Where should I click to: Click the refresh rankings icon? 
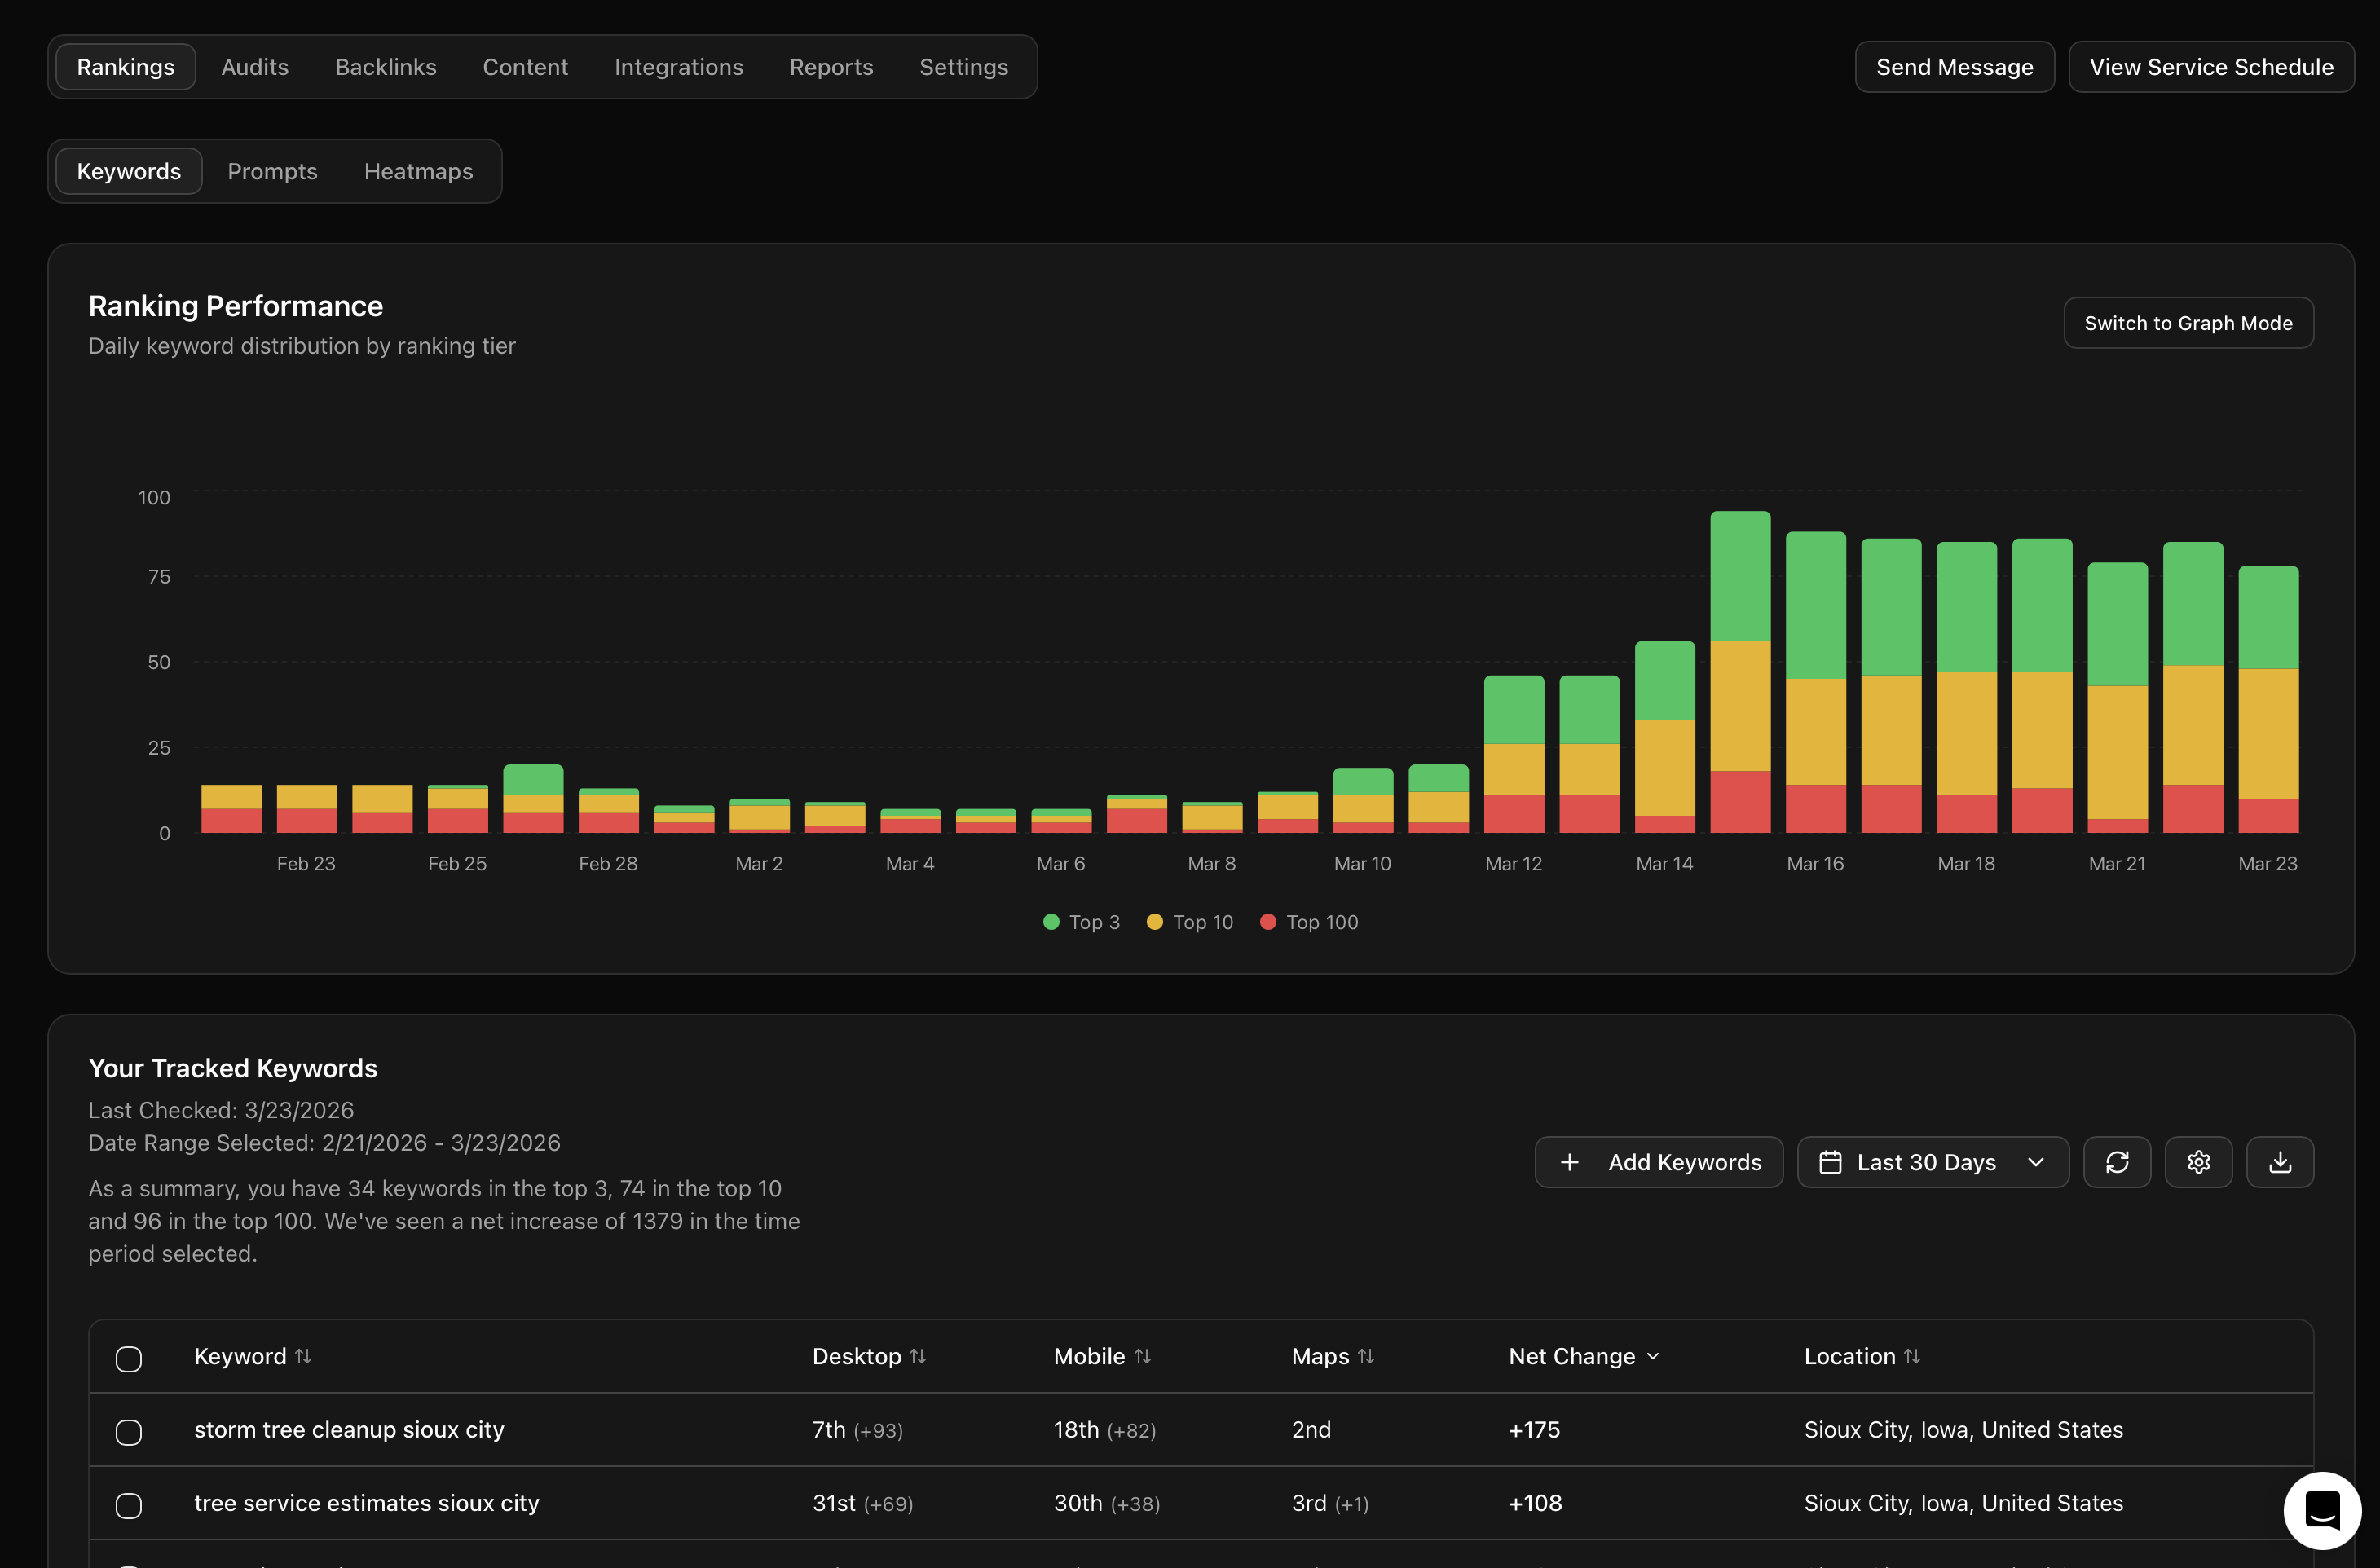[2116, 1162]
